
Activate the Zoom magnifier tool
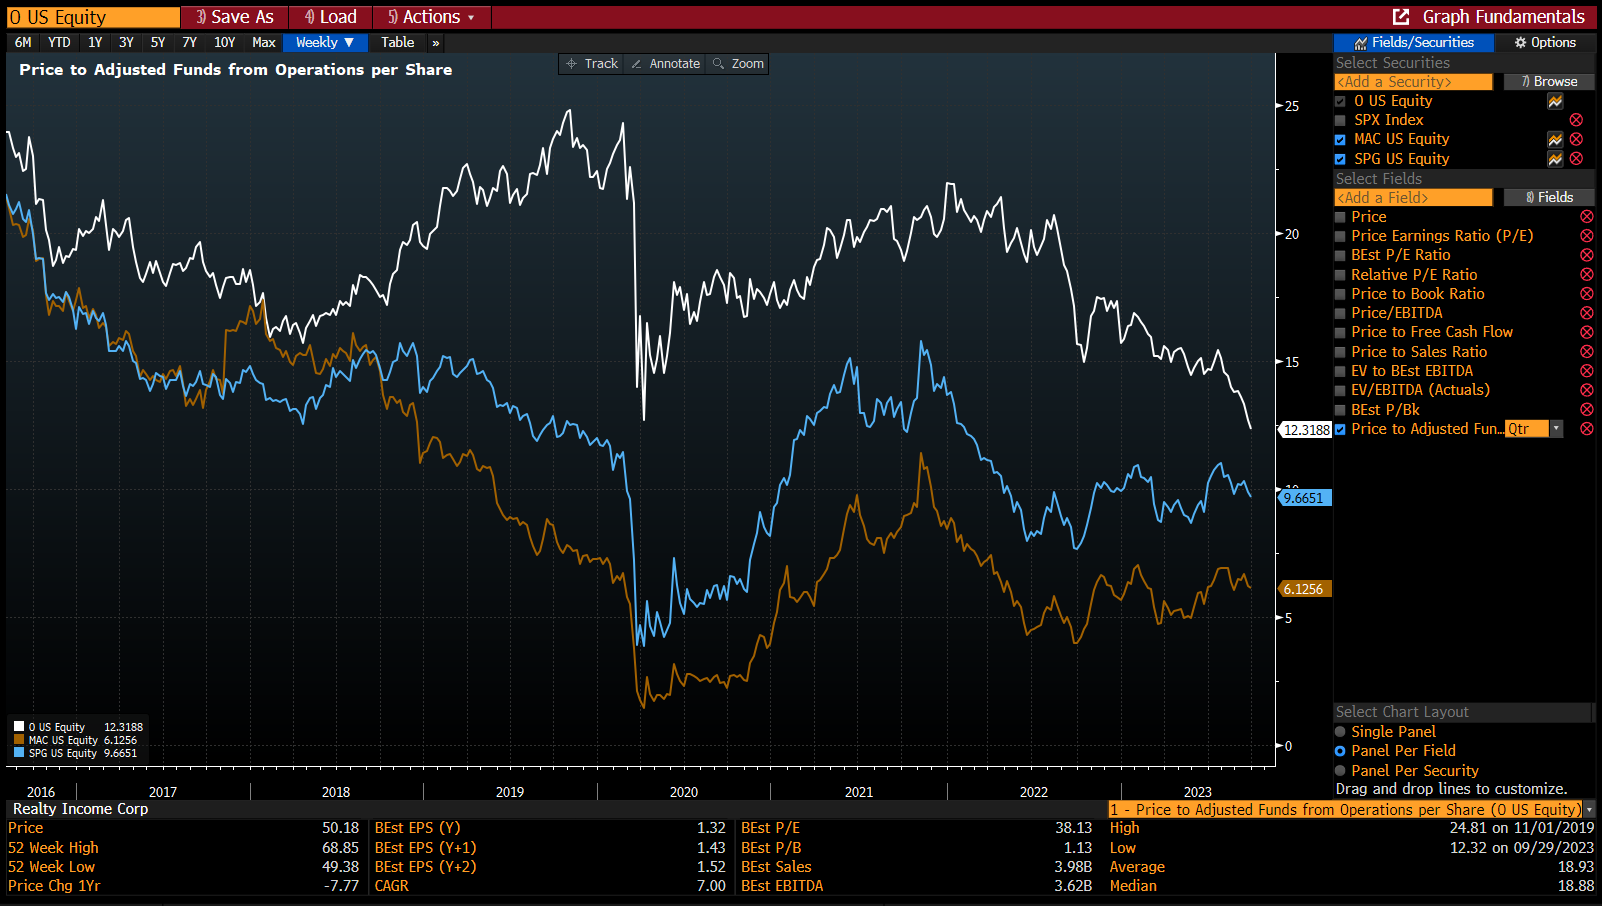coord(738,64)
